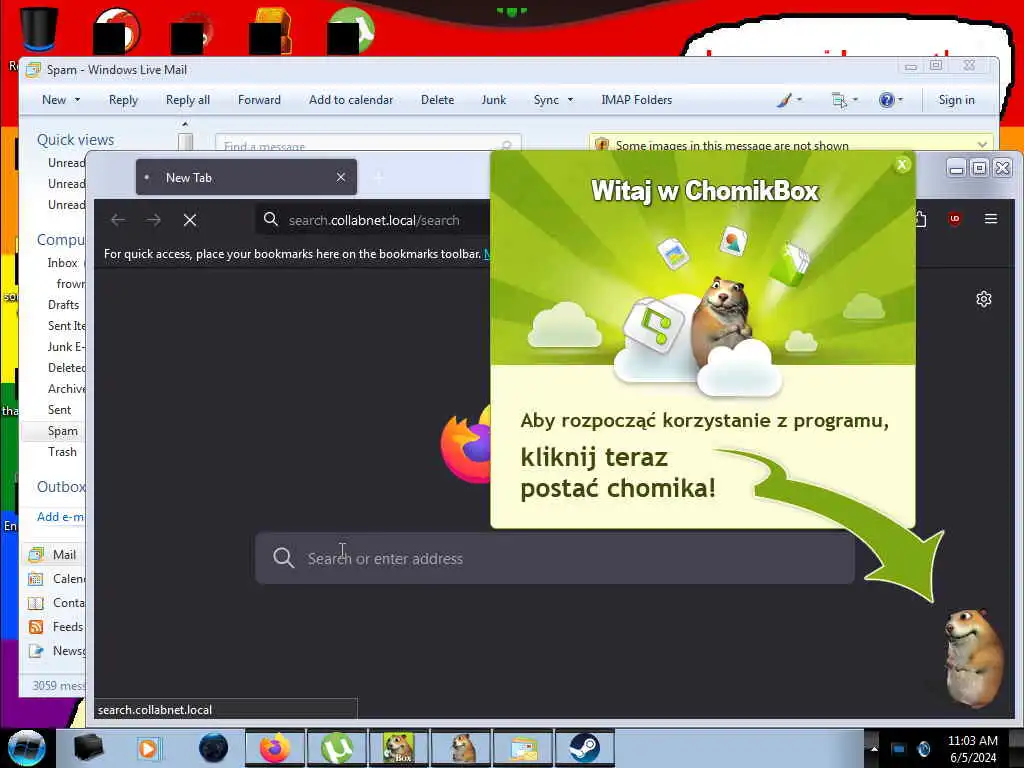This screenshot has width=1024, height=768.
Task: Click Reply all in Live Mail
Action: tap(187, 100)
